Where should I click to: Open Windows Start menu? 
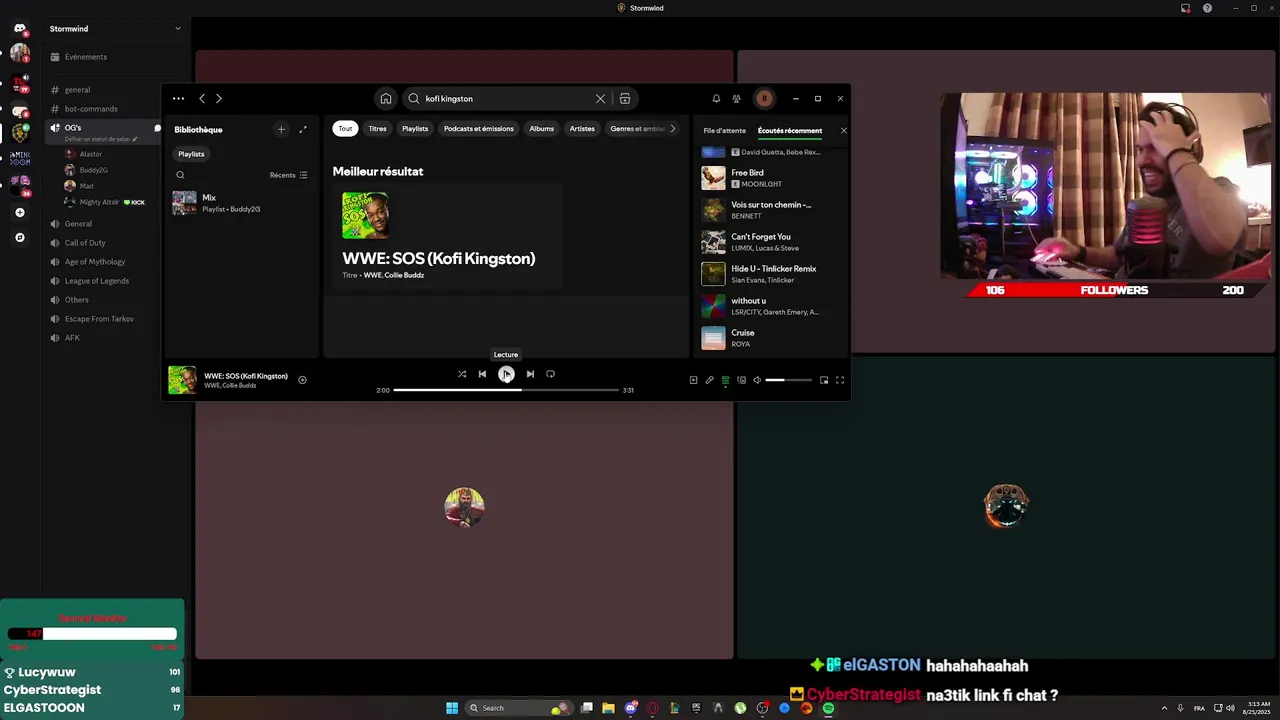pyautogui.click(x=452, y=708)
